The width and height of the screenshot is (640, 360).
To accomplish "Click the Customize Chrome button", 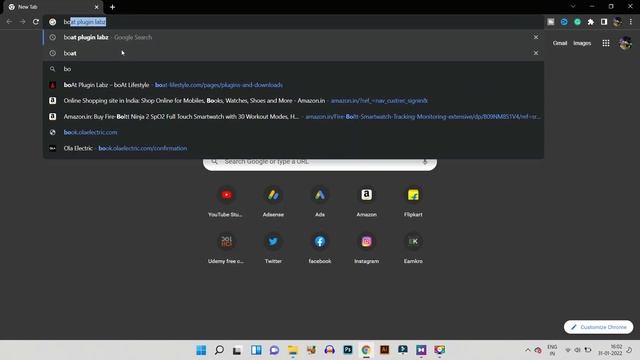I will click(x=598, y=327).
